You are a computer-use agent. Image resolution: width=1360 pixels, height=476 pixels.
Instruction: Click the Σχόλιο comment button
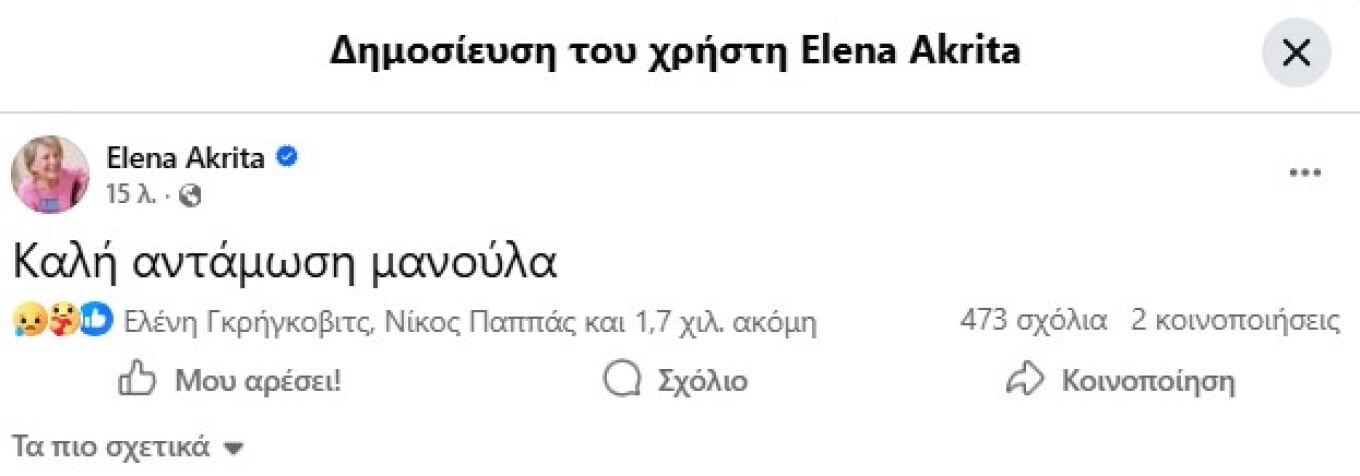[676, 381]
